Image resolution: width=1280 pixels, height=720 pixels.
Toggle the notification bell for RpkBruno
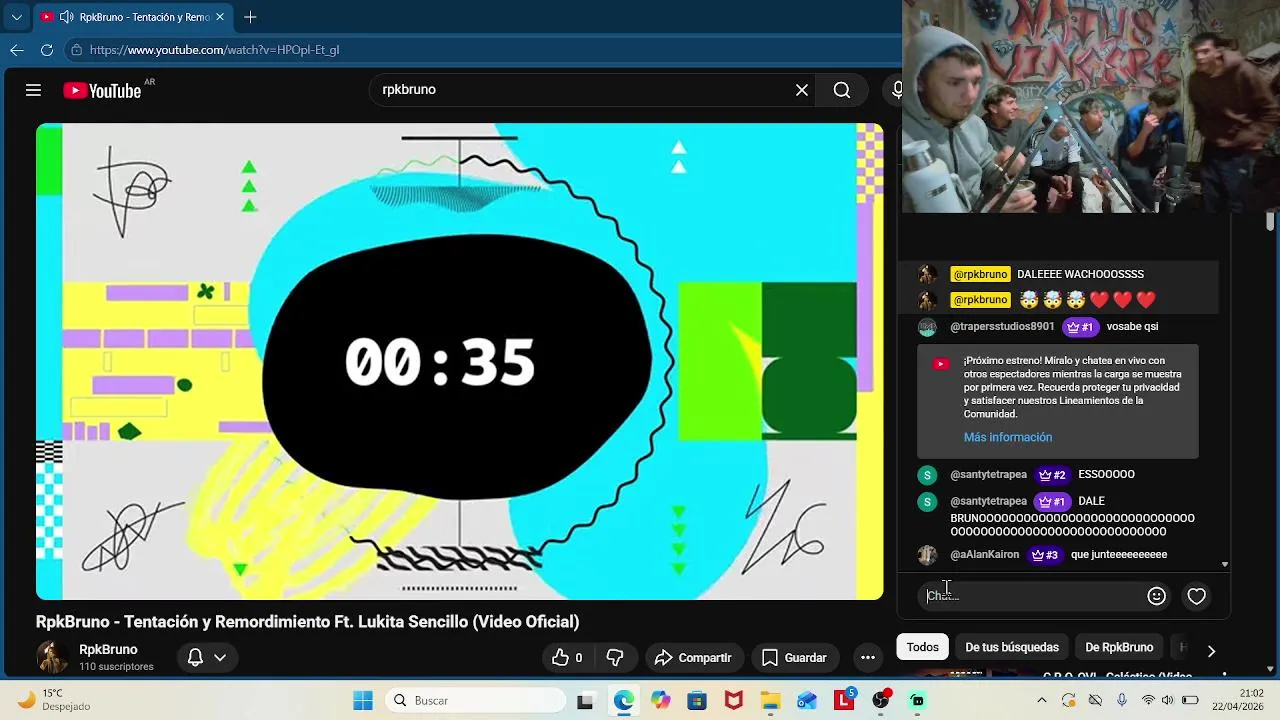[x=195, y=657]
